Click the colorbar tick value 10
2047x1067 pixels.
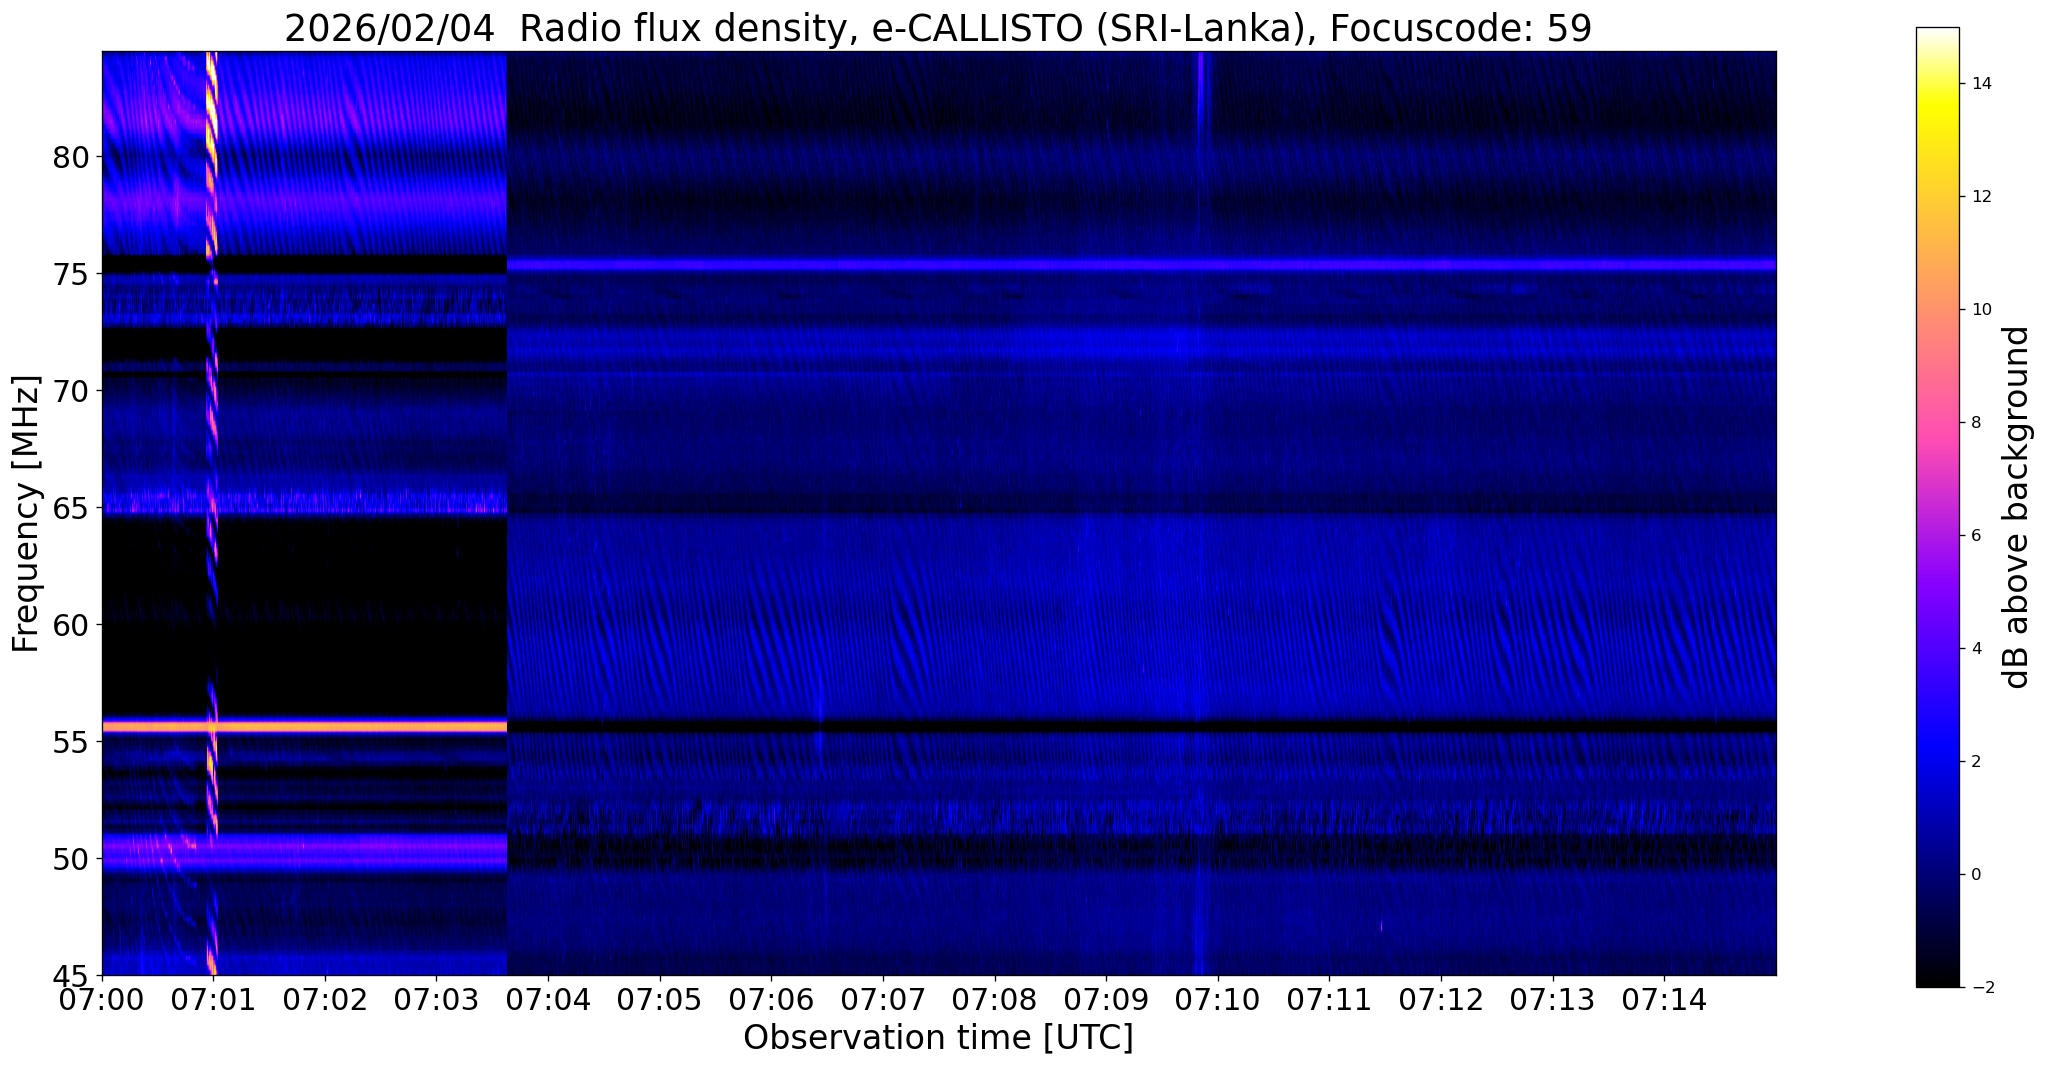(x=1980, y=310)
